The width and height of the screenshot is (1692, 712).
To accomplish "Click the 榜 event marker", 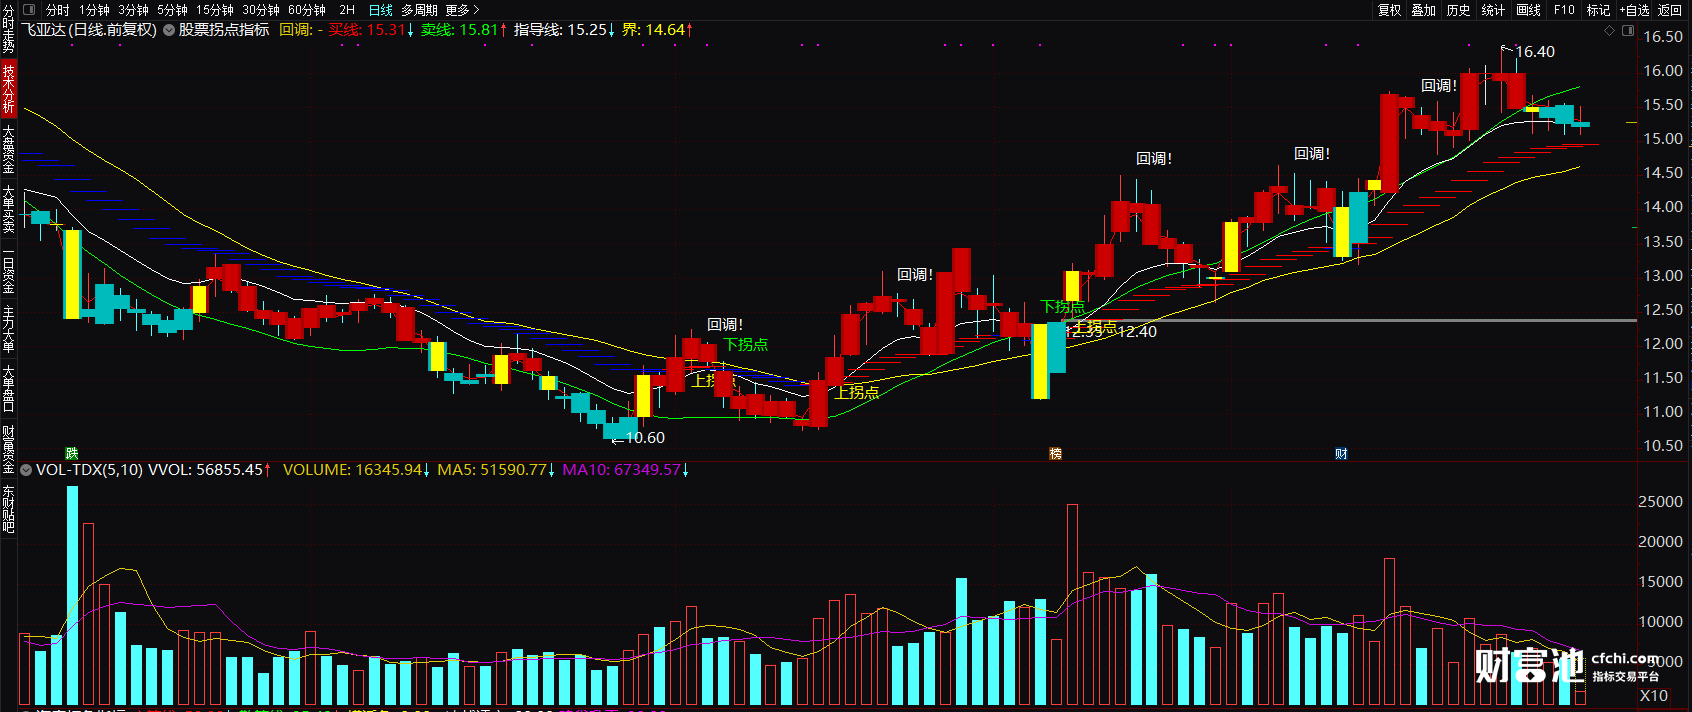I will coord(1055,454).
